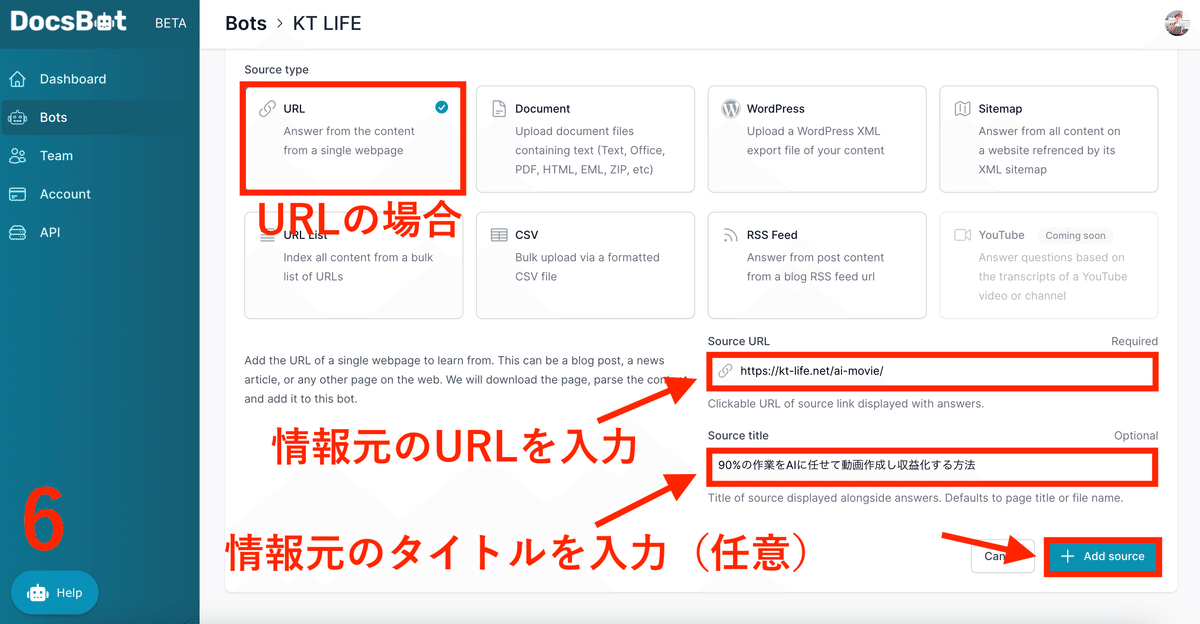Select the RSS Feed source type card
The height and width of the screenshot is (624, 1200).
[x=817, y=265]
